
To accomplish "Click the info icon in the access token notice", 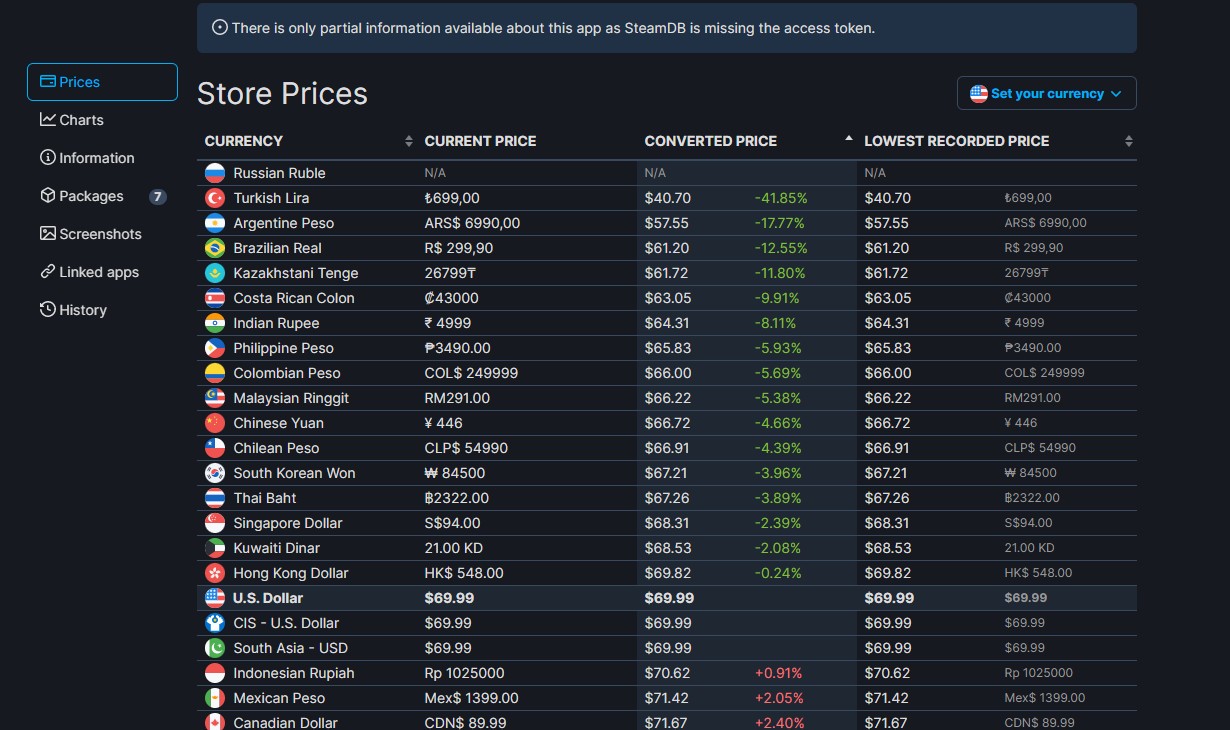I will [x=220, y=28].
